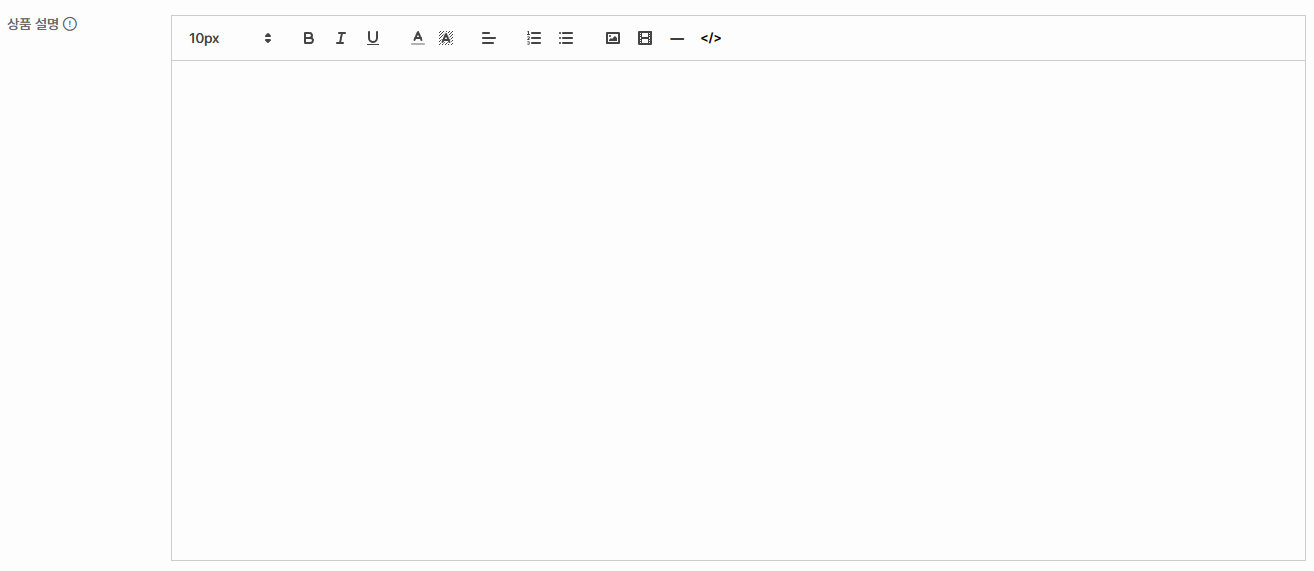Insert an image into the description
The height and width of the screenshot is (571, 1314).
pos(613,38)
